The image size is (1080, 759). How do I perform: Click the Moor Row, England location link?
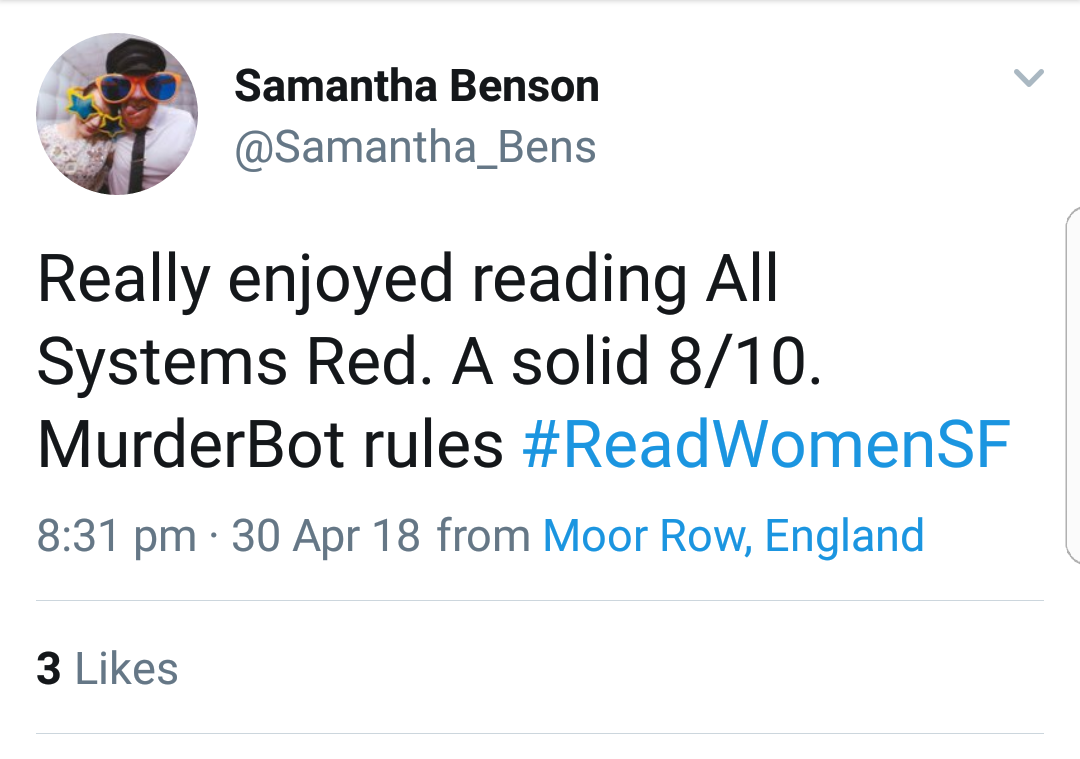pyautogui.click(x=733, y=536)
